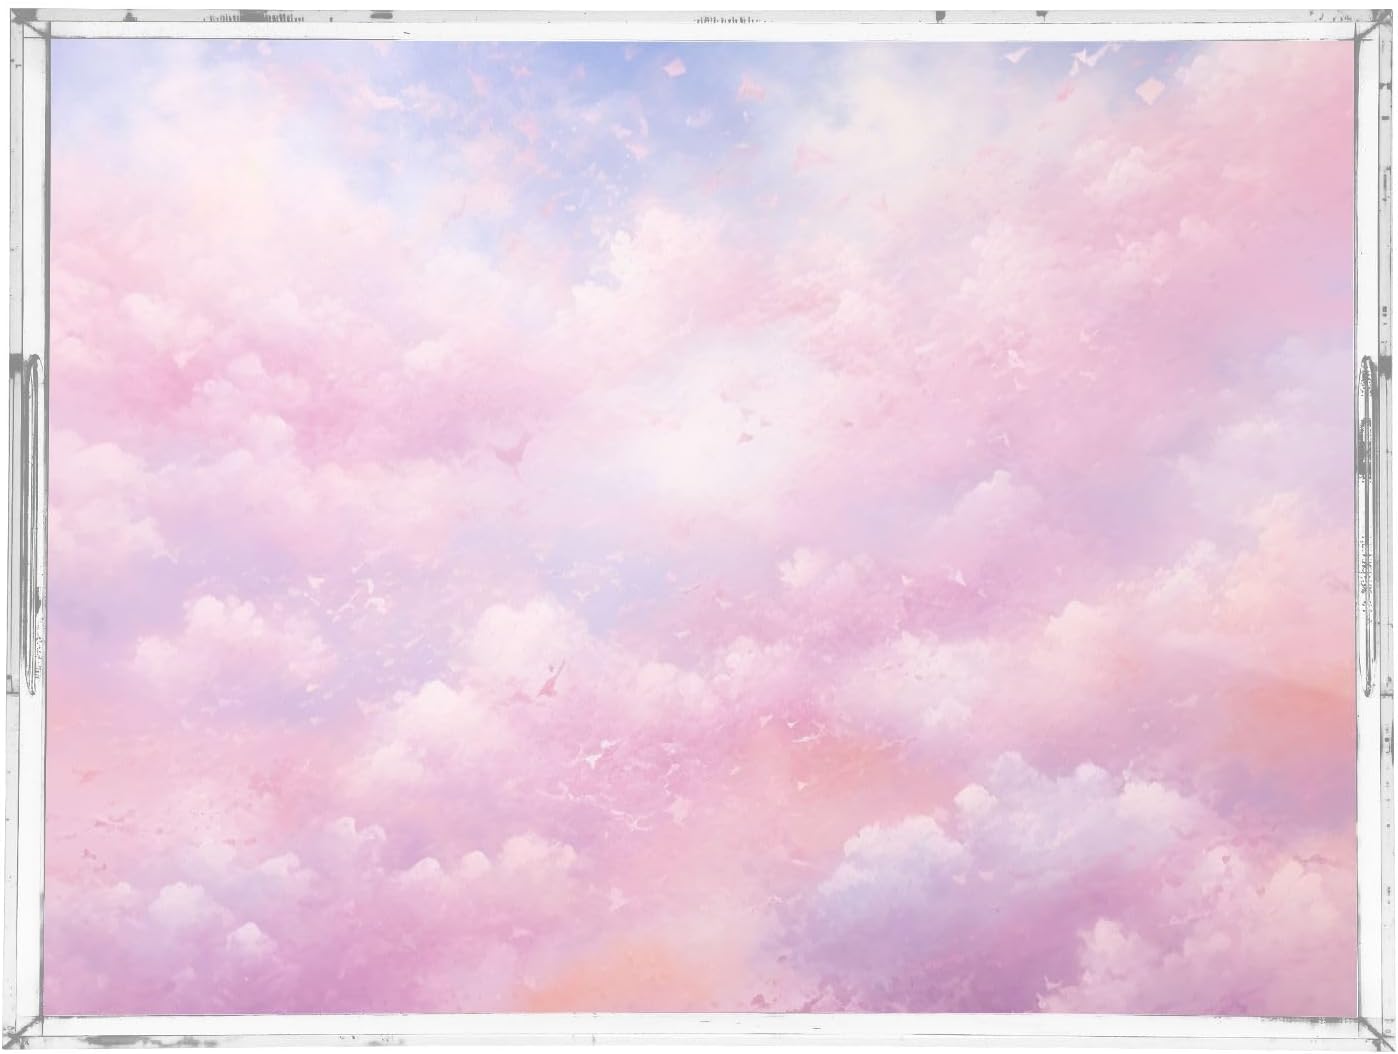Image resolution: width=1398 pixels, height=1054 pixels.
Task: Click the left edge of the frame above handle
Action: (30, 200)
